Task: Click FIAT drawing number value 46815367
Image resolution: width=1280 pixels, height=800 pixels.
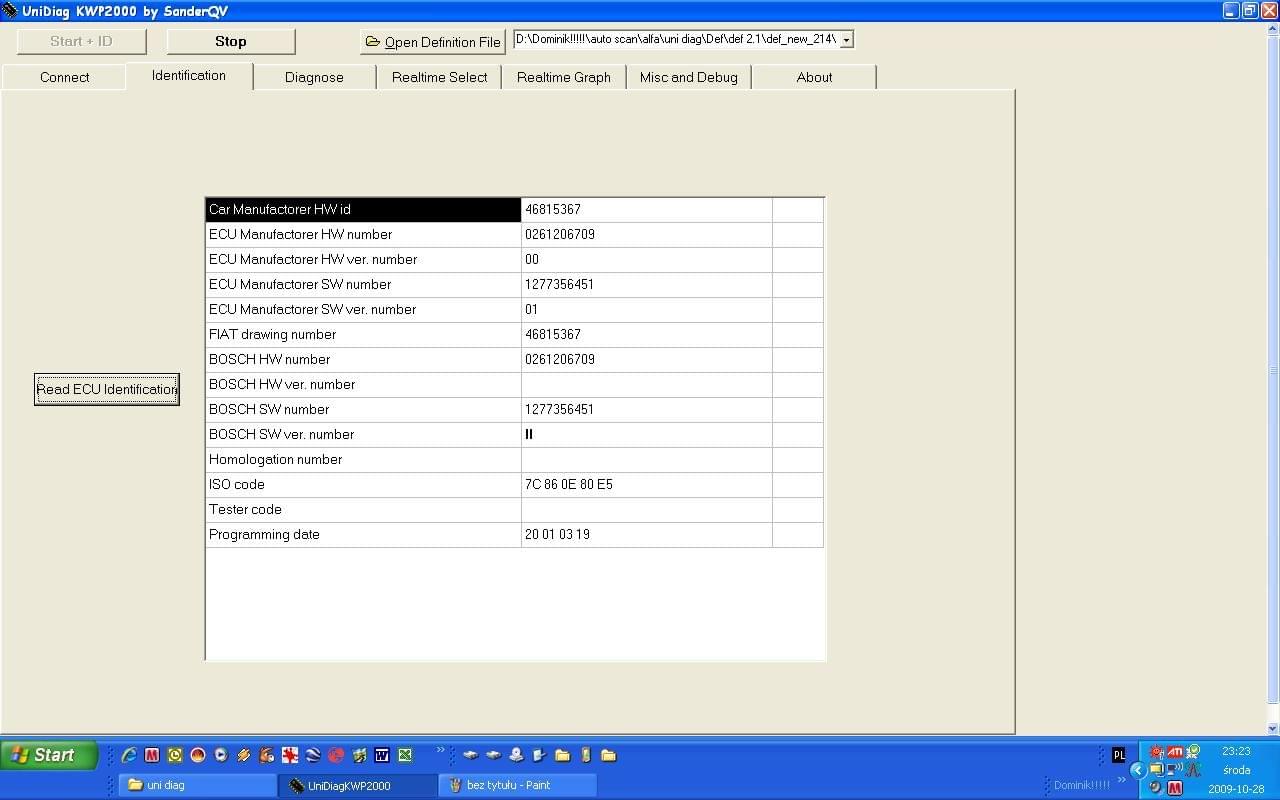Action: point(647,335)
